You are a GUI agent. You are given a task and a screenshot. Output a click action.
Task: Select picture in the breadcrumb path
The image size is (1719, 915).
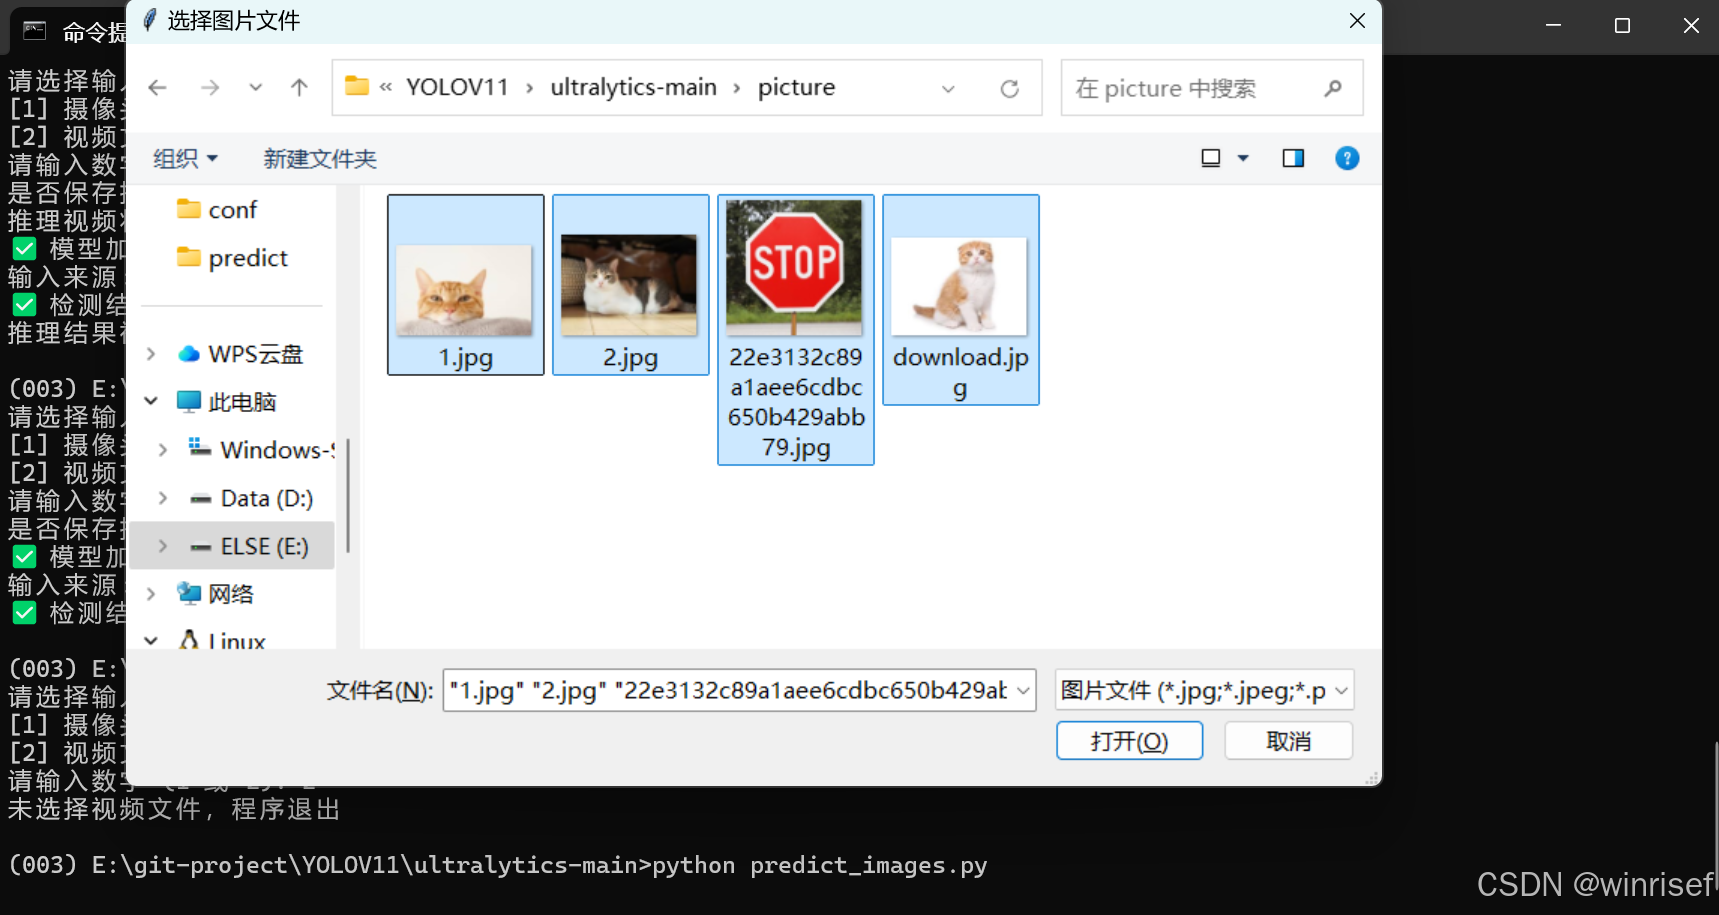coord(796,87)
